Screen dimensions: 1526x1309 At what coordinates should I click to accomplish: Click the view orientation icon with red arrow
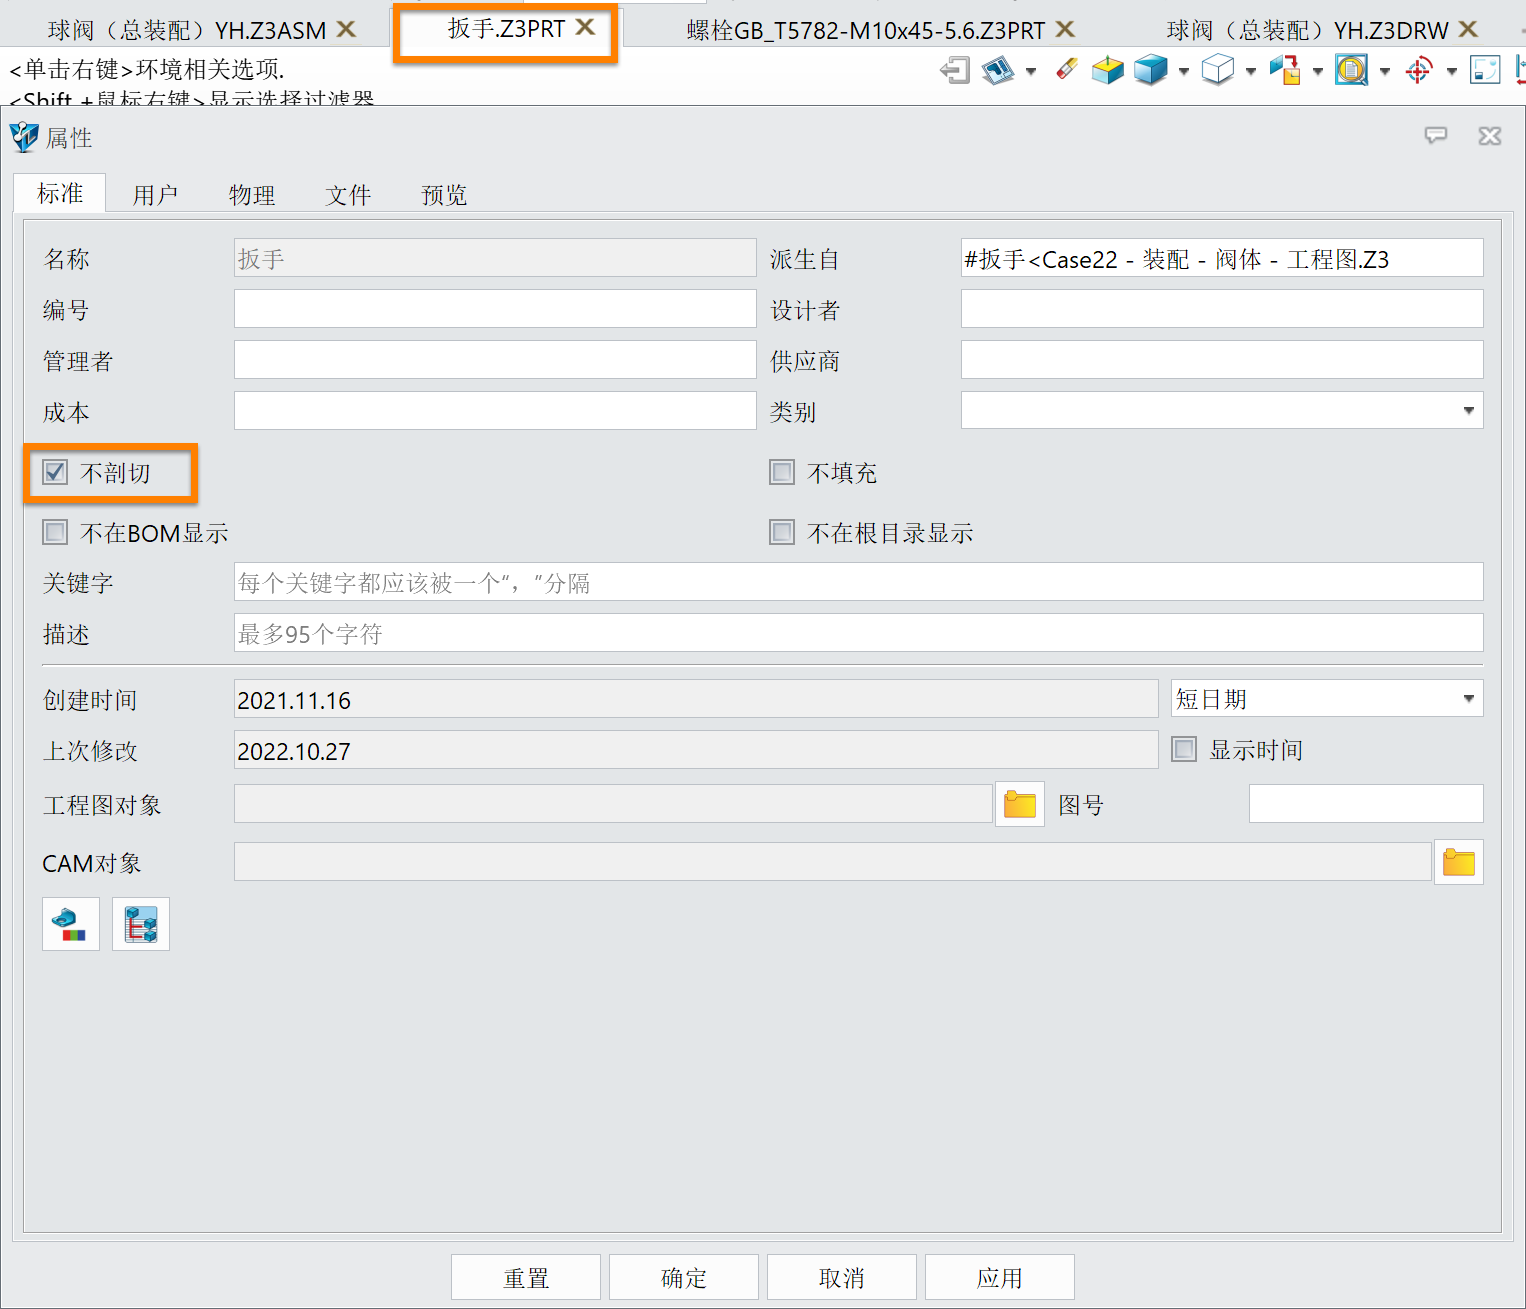click(x=1284, y=70)
